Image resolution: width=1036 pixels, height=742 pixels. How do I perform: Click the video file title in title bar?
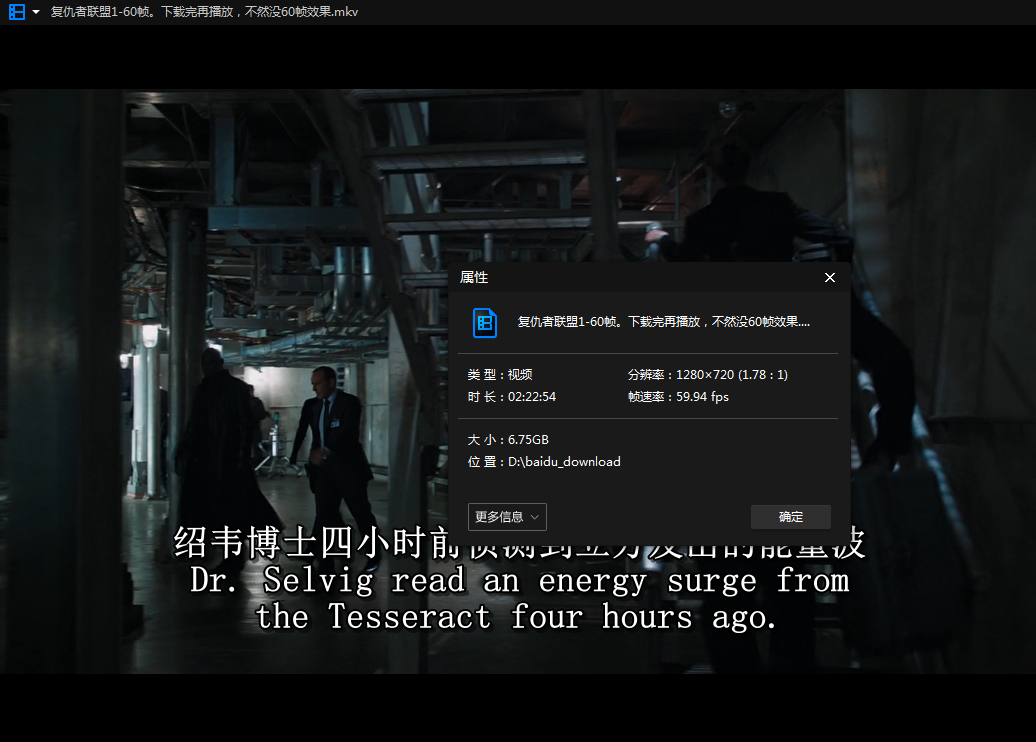pyautogui.click(x=204, y=12)
